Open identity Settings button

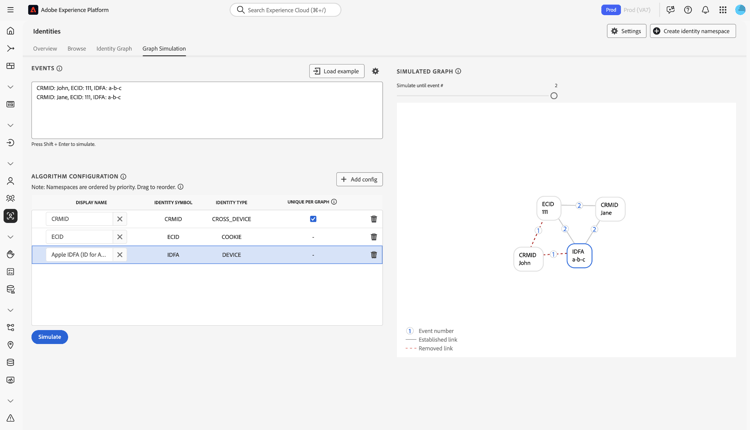coord(627,31)
